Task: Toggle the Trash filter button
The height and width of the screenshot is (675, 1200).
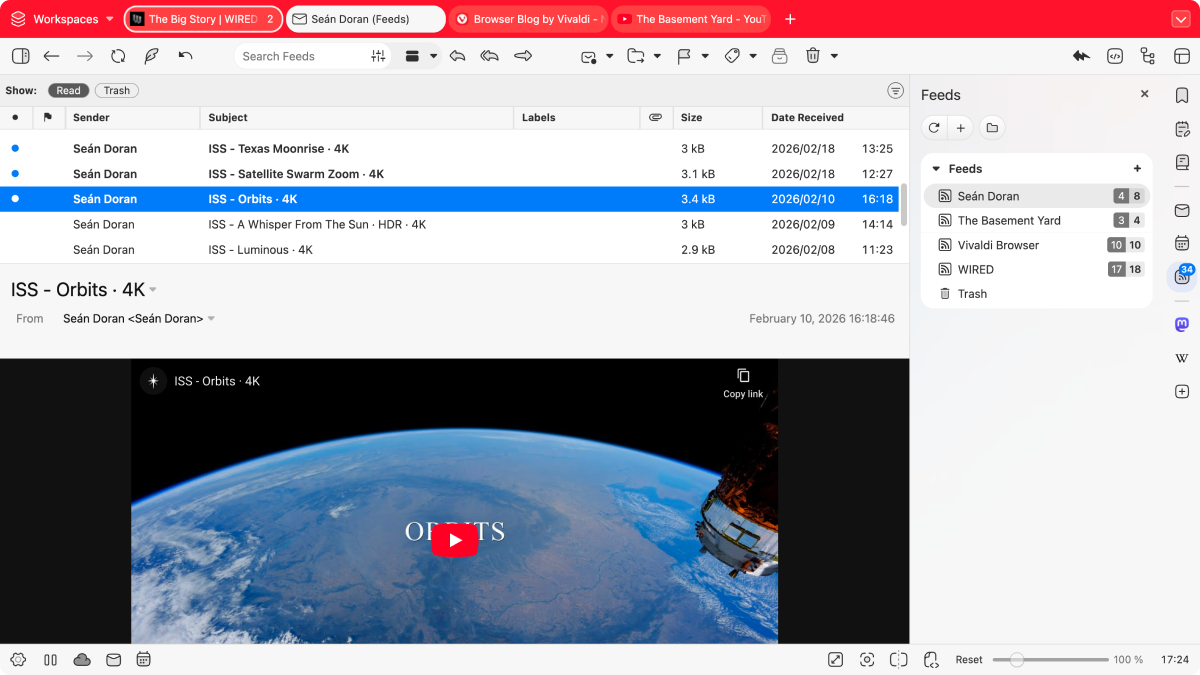Action: coord(117,91)
